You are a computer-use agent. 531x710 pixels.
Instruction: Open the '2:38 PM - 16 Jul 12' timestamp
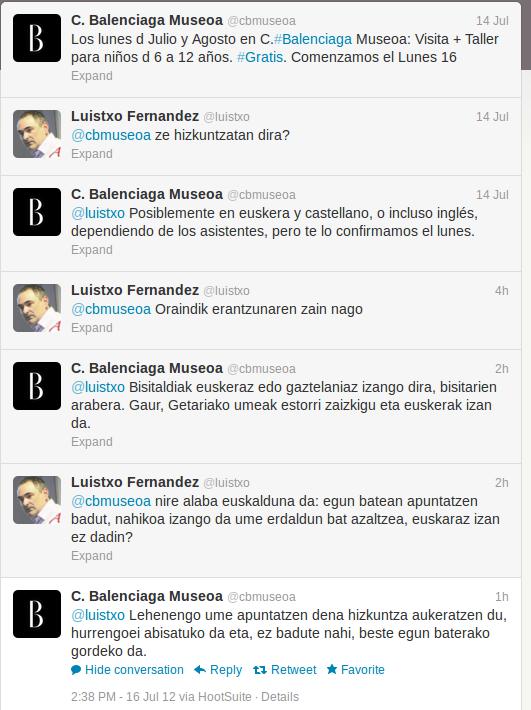pyautogui.click(x=122, y=696)
